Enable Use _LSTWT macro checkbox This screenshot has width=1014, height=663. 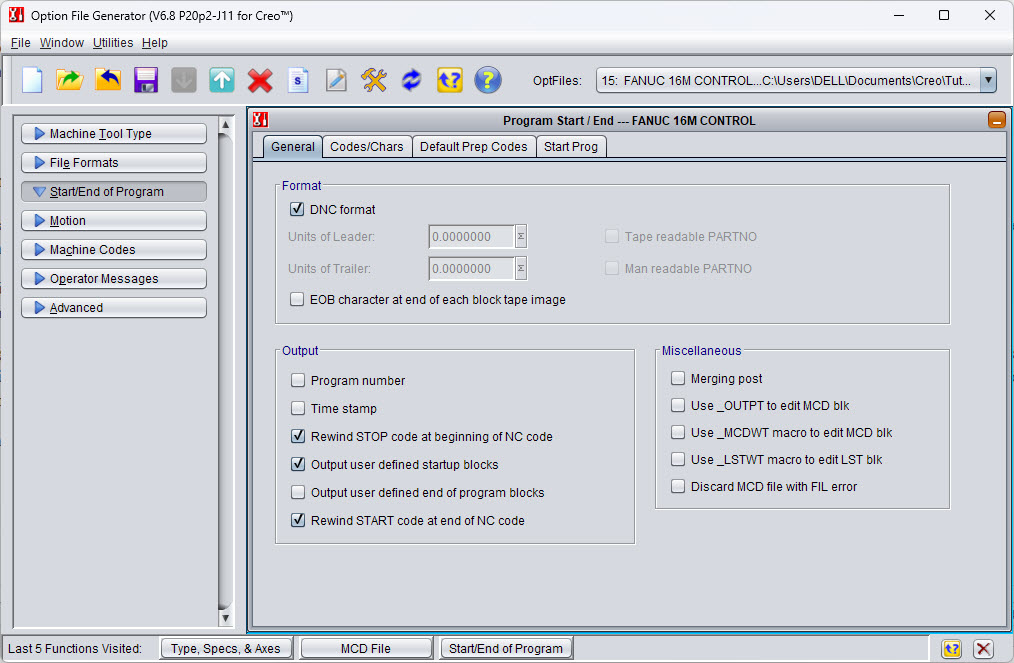(678, 459)
